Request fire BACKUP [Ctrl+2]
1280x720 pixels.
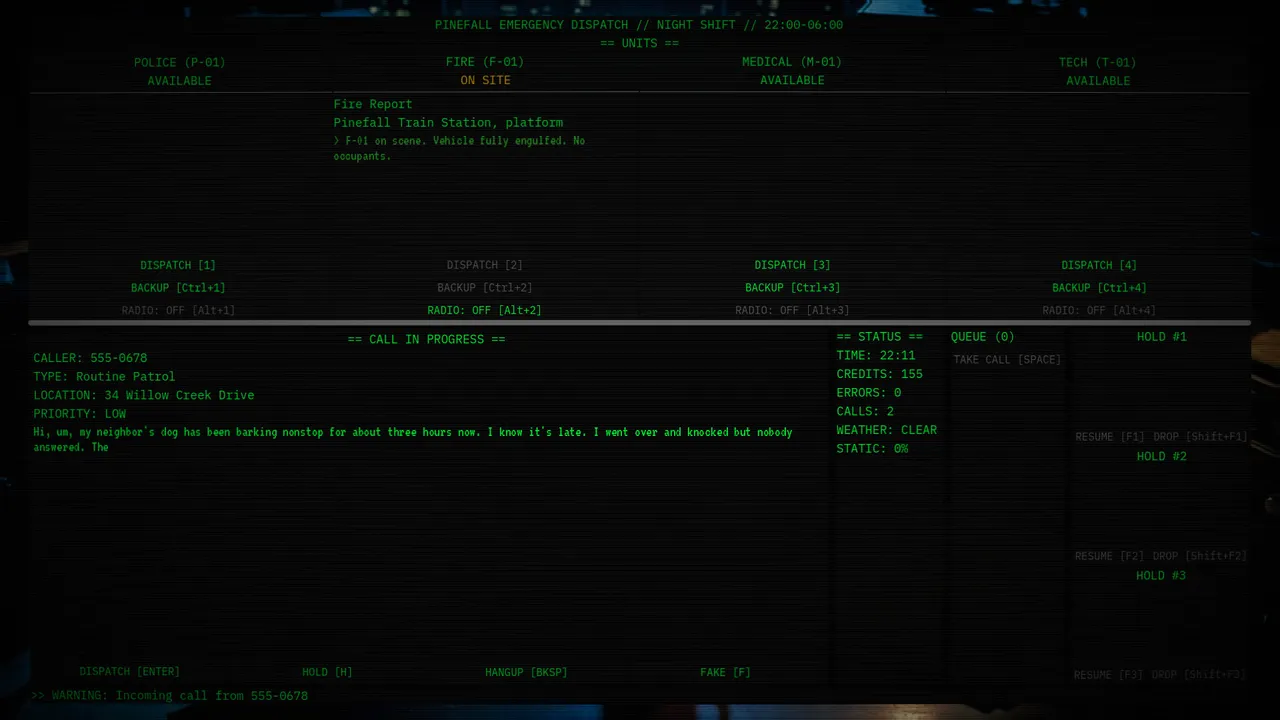(485, 288)
